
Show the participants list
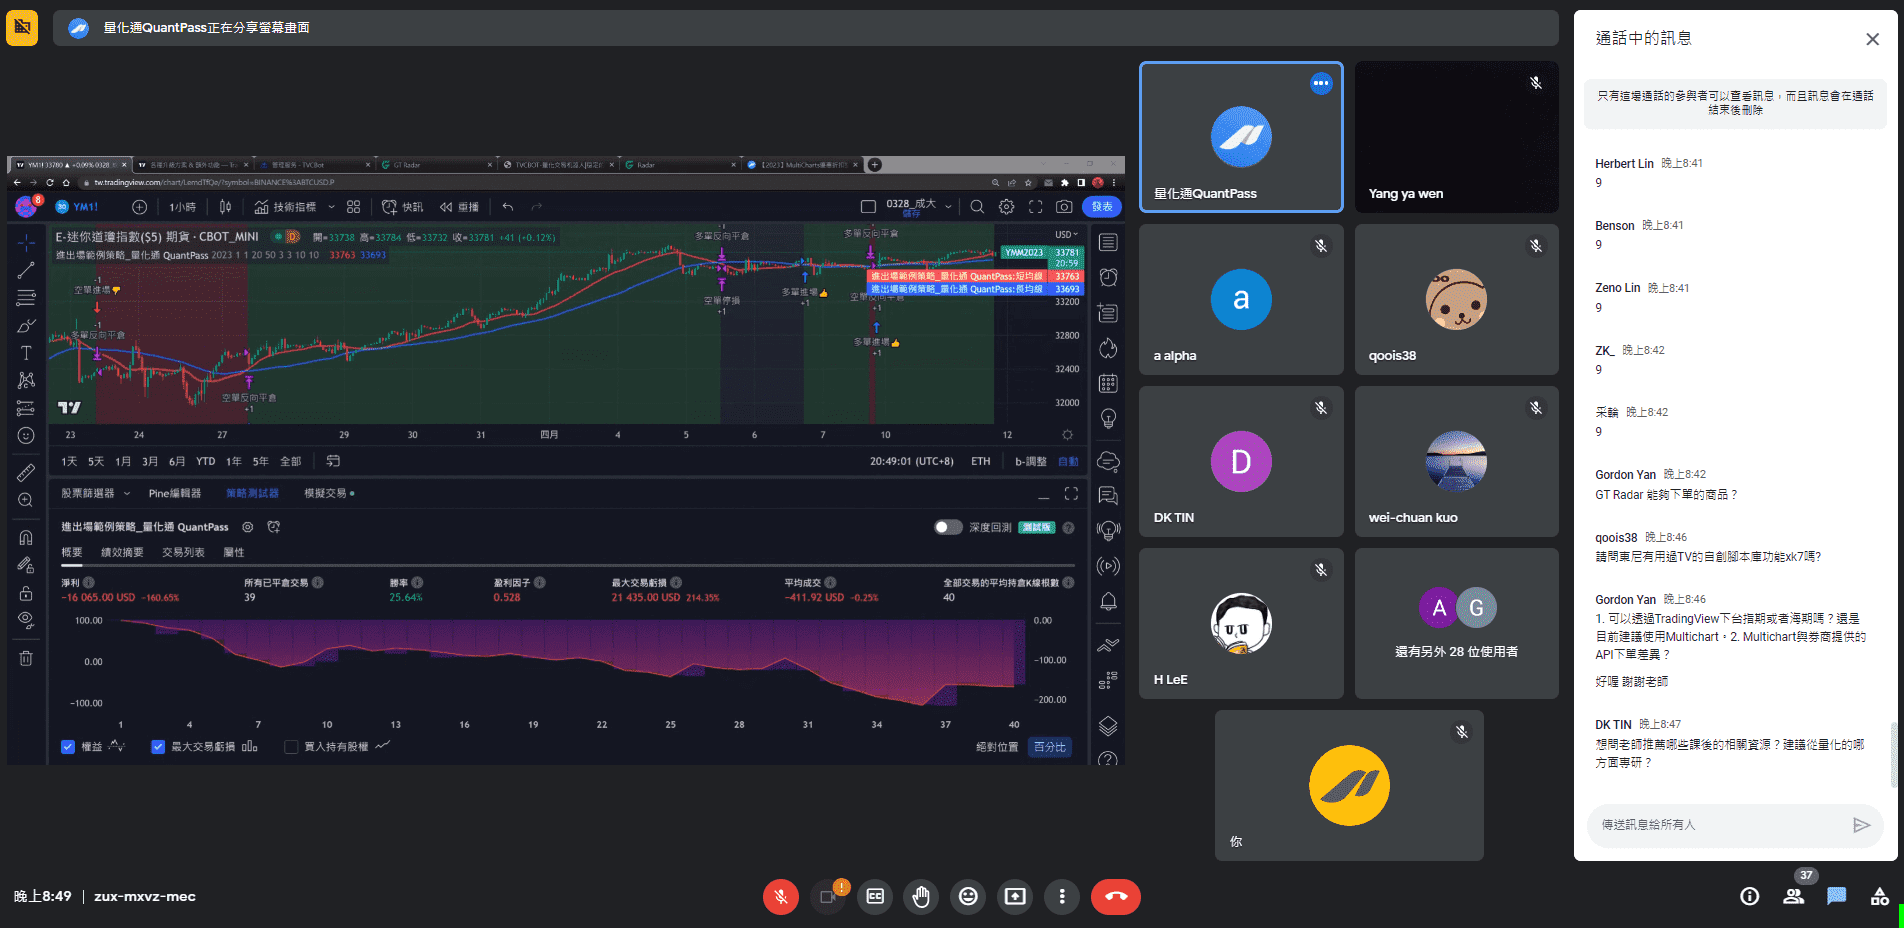[x=1794, y=896]
